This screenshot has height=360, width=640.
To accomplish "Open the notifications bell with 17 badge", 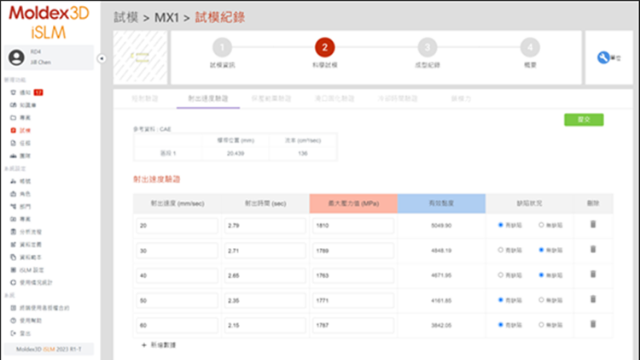I will [x=26, y=93].
